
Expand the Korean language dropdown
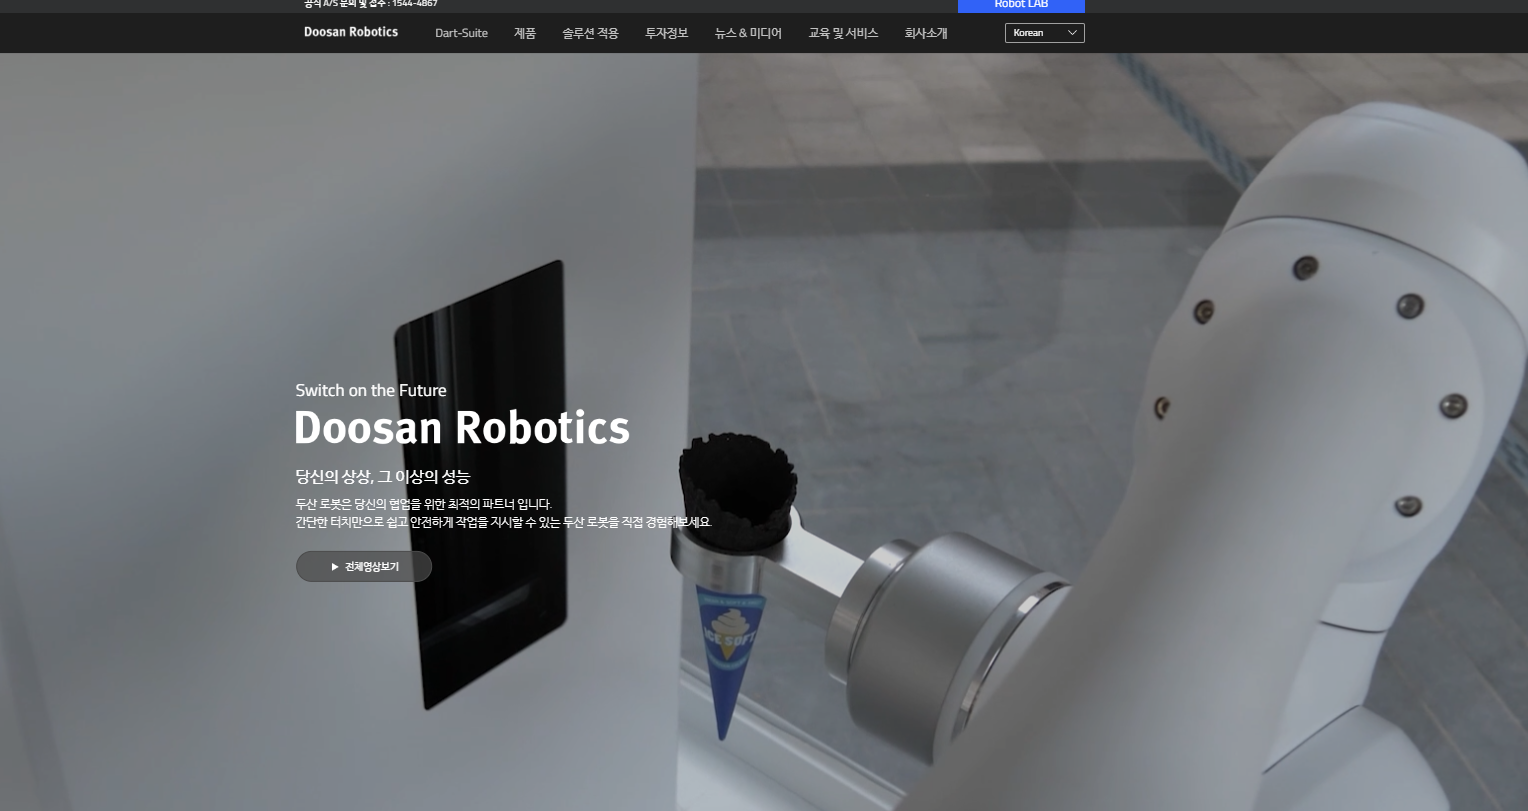1044,33
